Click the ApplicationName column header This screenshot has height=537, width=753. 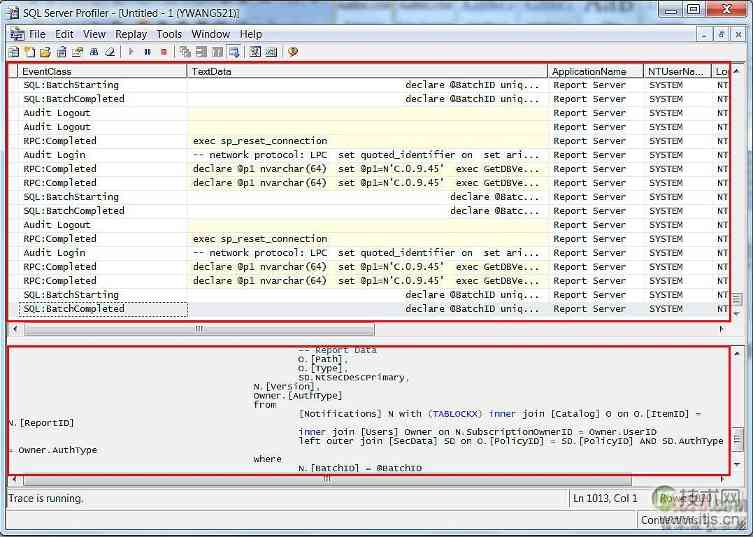point(595,72)
